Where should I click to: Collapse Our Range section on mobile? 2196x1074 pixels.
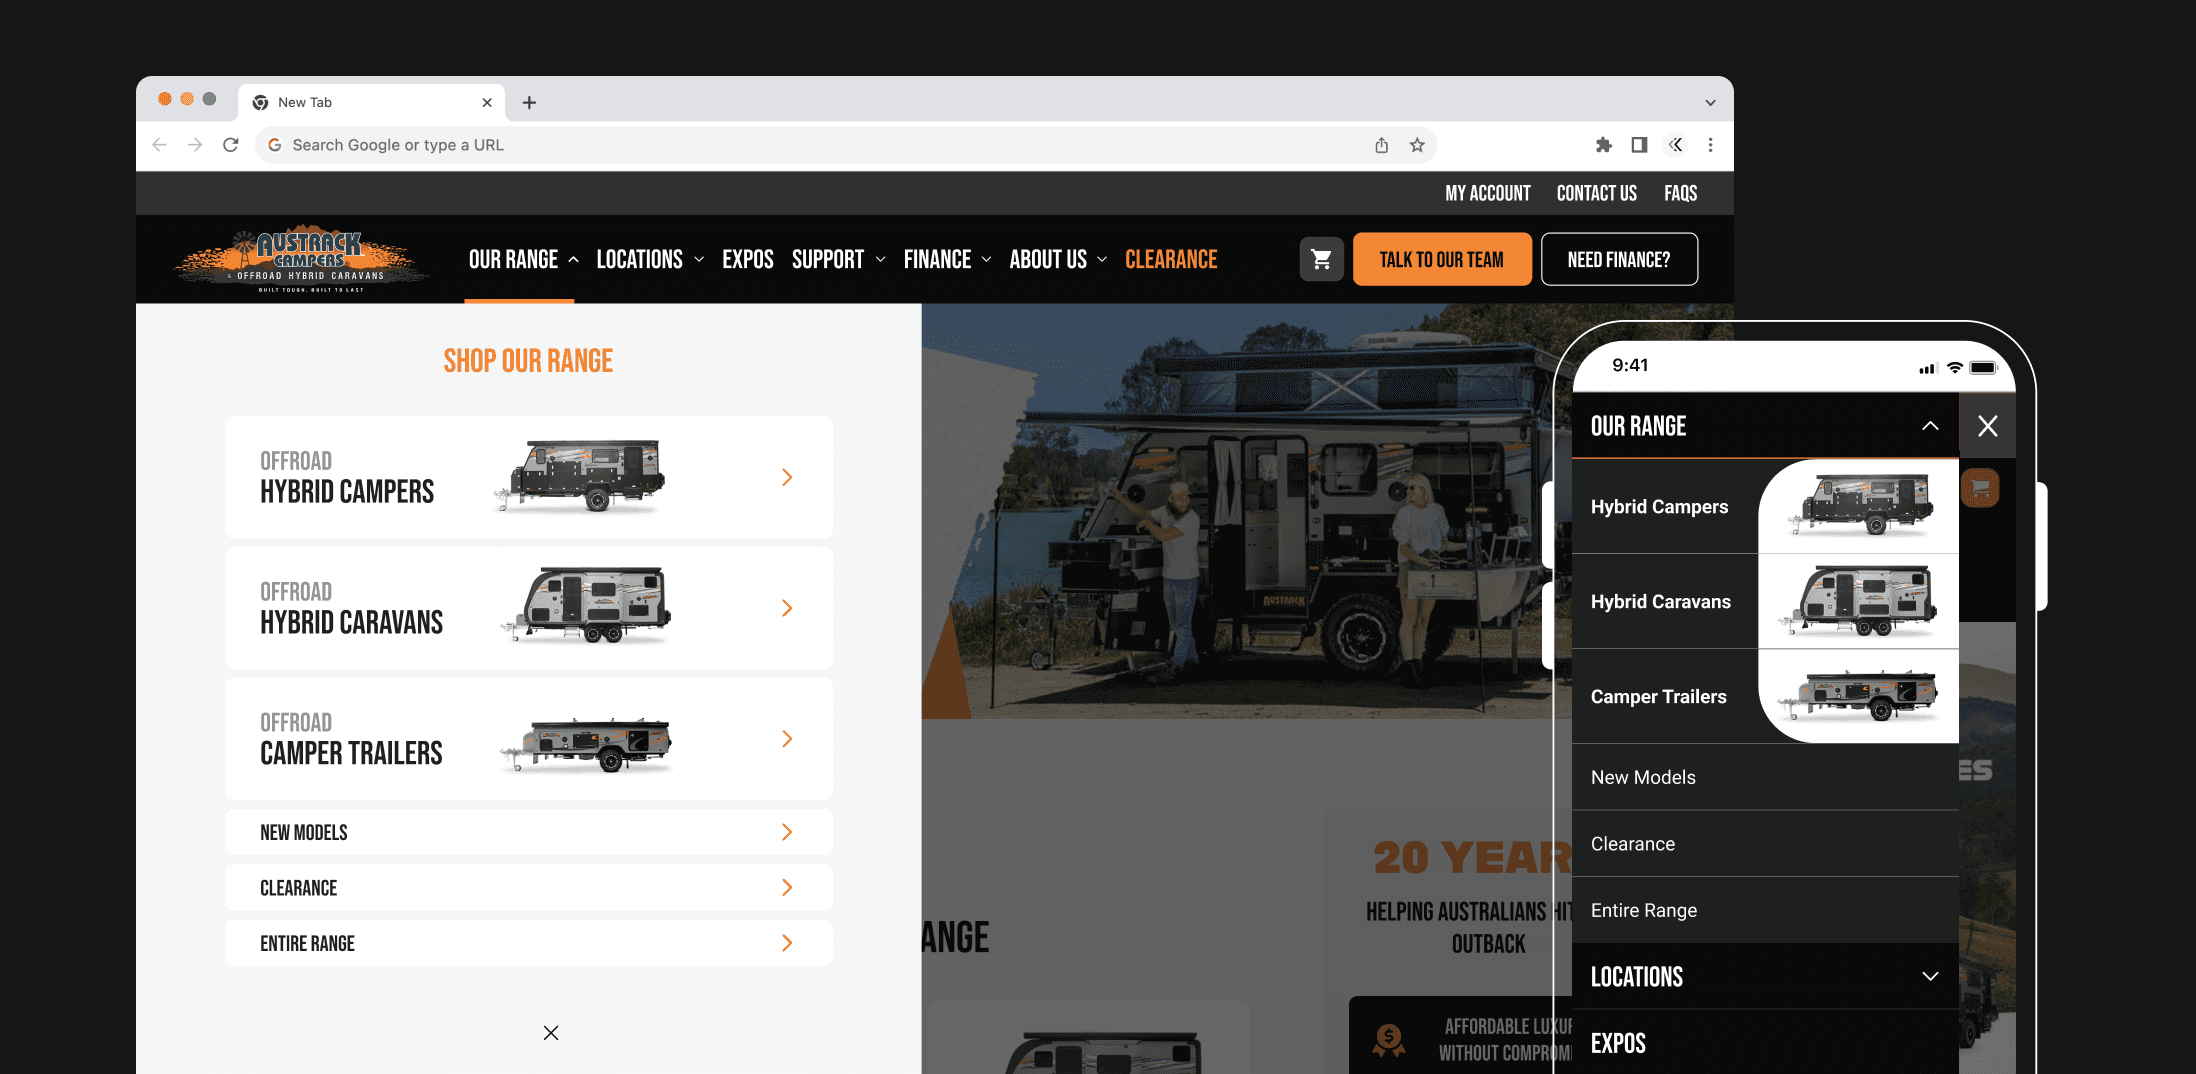coord(1930,426)
